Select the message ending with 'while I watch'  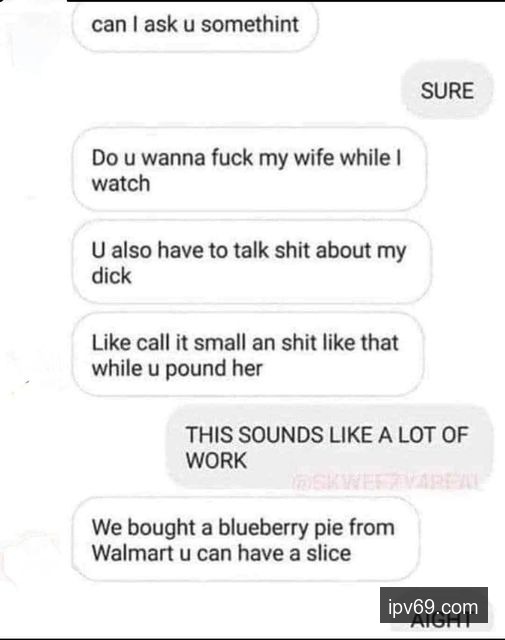click(249, 169)
